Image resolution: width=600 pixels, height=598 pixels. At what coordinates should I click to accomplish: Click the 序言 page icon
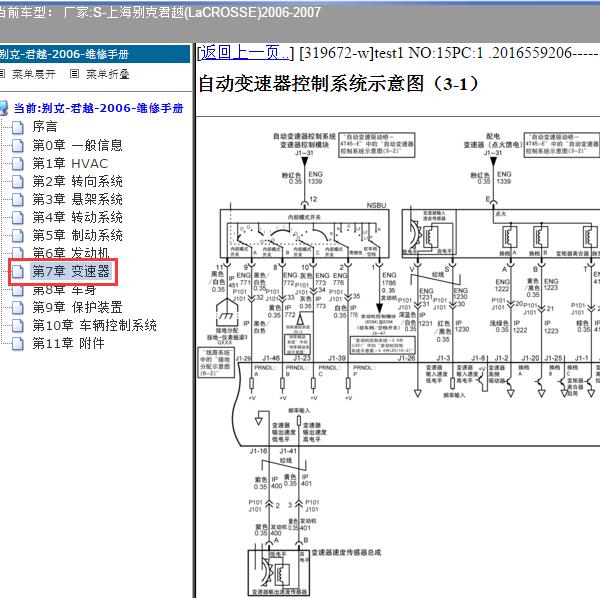point(18,127)
